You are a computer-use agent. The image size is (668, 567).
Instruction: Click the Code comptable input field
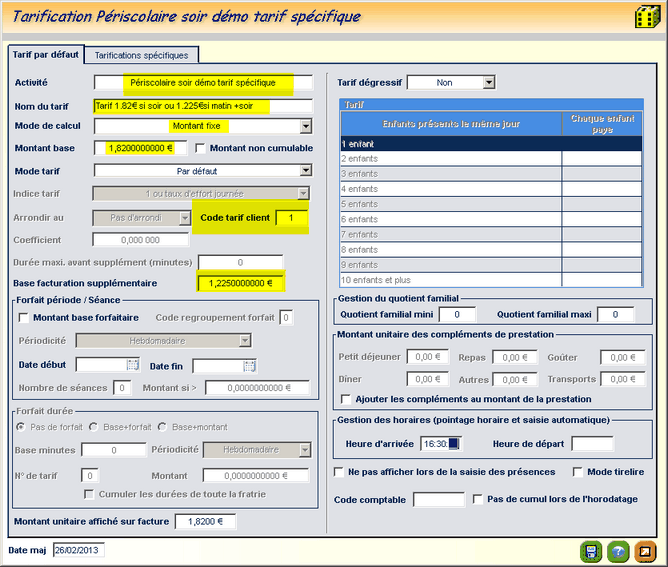(438, 499)
